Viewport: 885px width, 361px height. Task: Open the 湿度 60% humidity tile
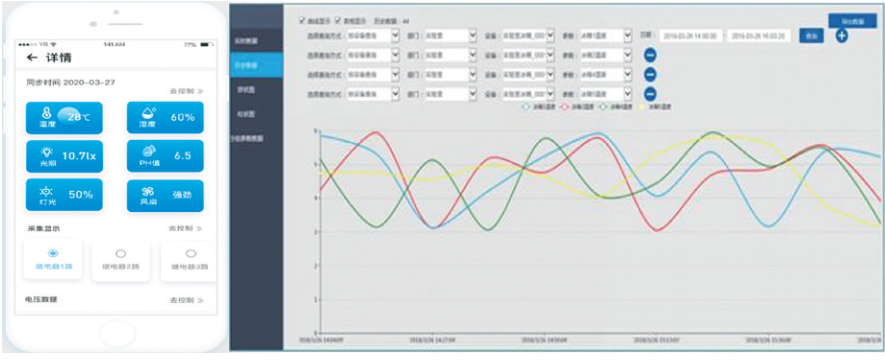click(165, 118)
